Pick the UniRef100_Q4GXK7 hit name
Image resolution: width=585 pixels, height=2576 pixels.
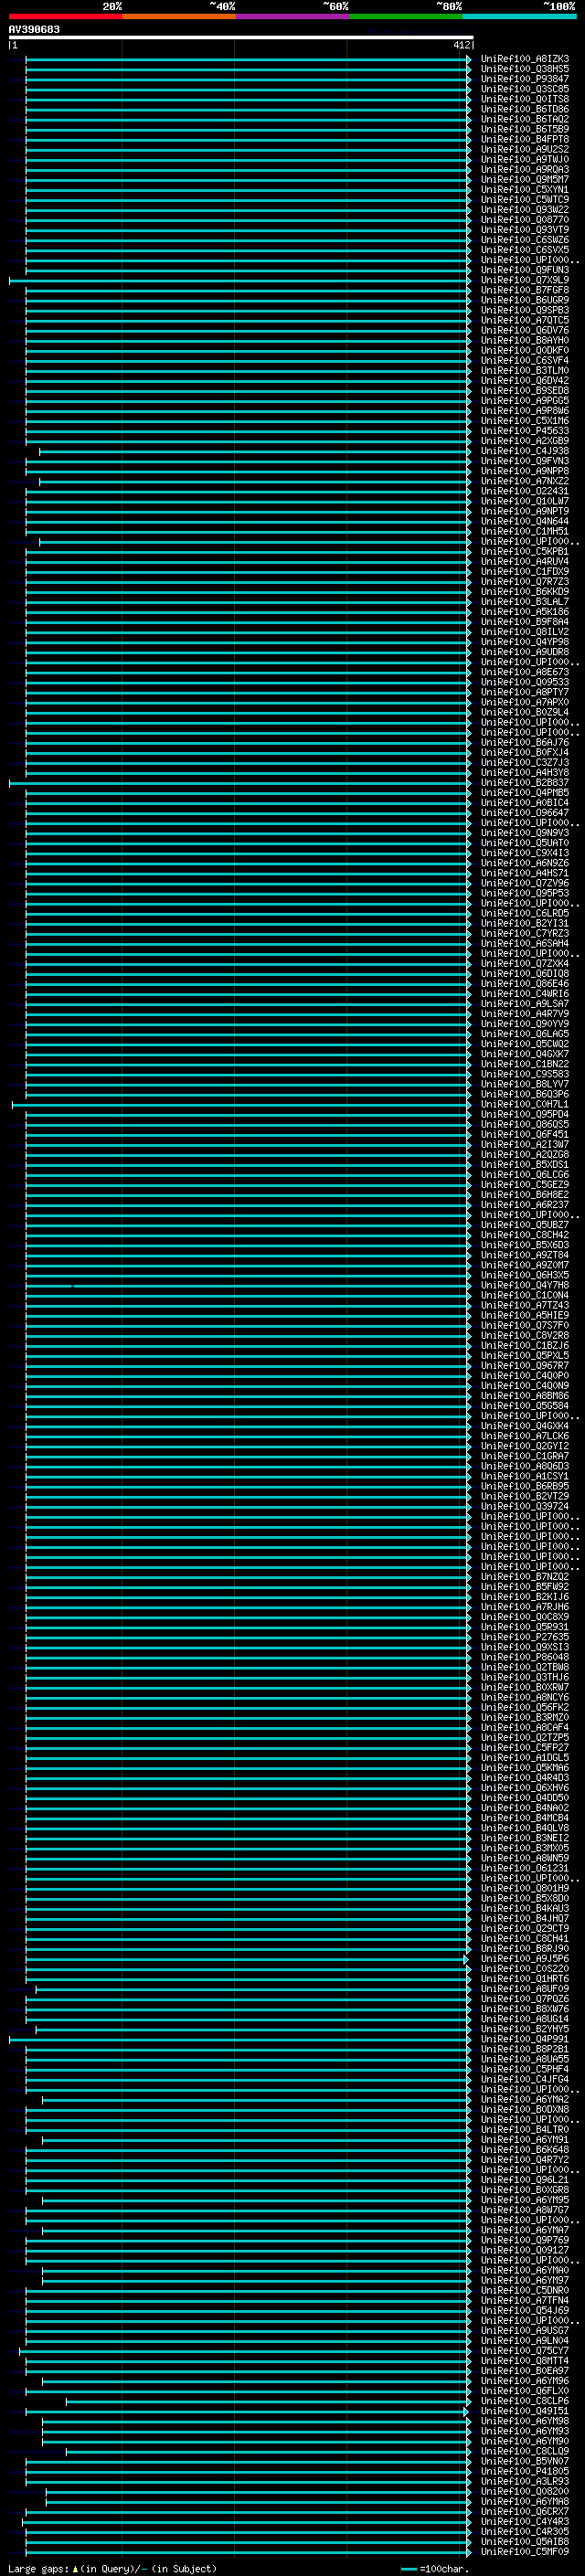point(524,1054)
